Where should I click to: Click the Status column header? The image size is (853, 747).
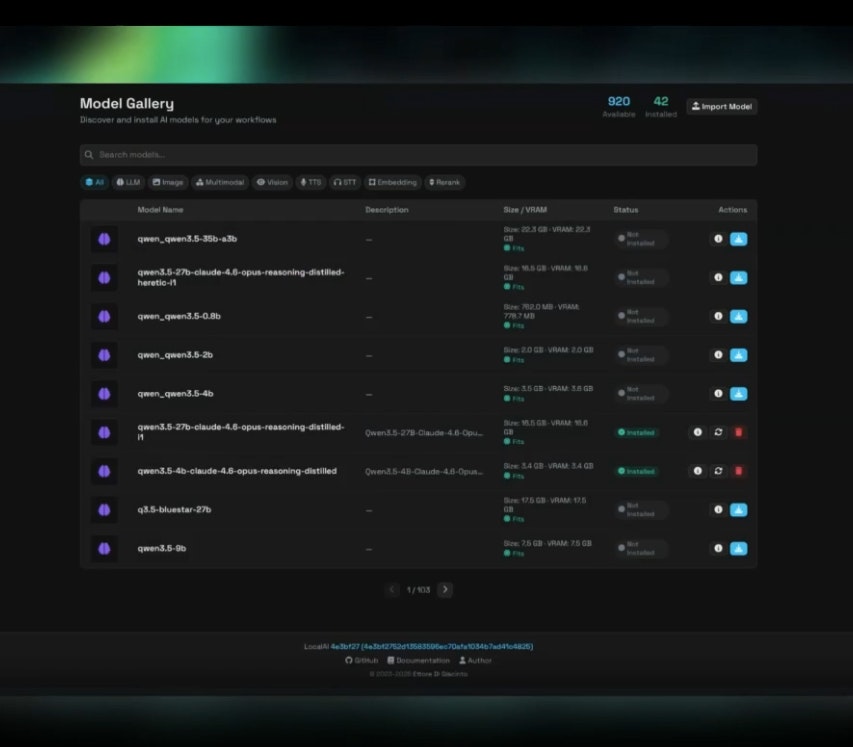point(626,210)
